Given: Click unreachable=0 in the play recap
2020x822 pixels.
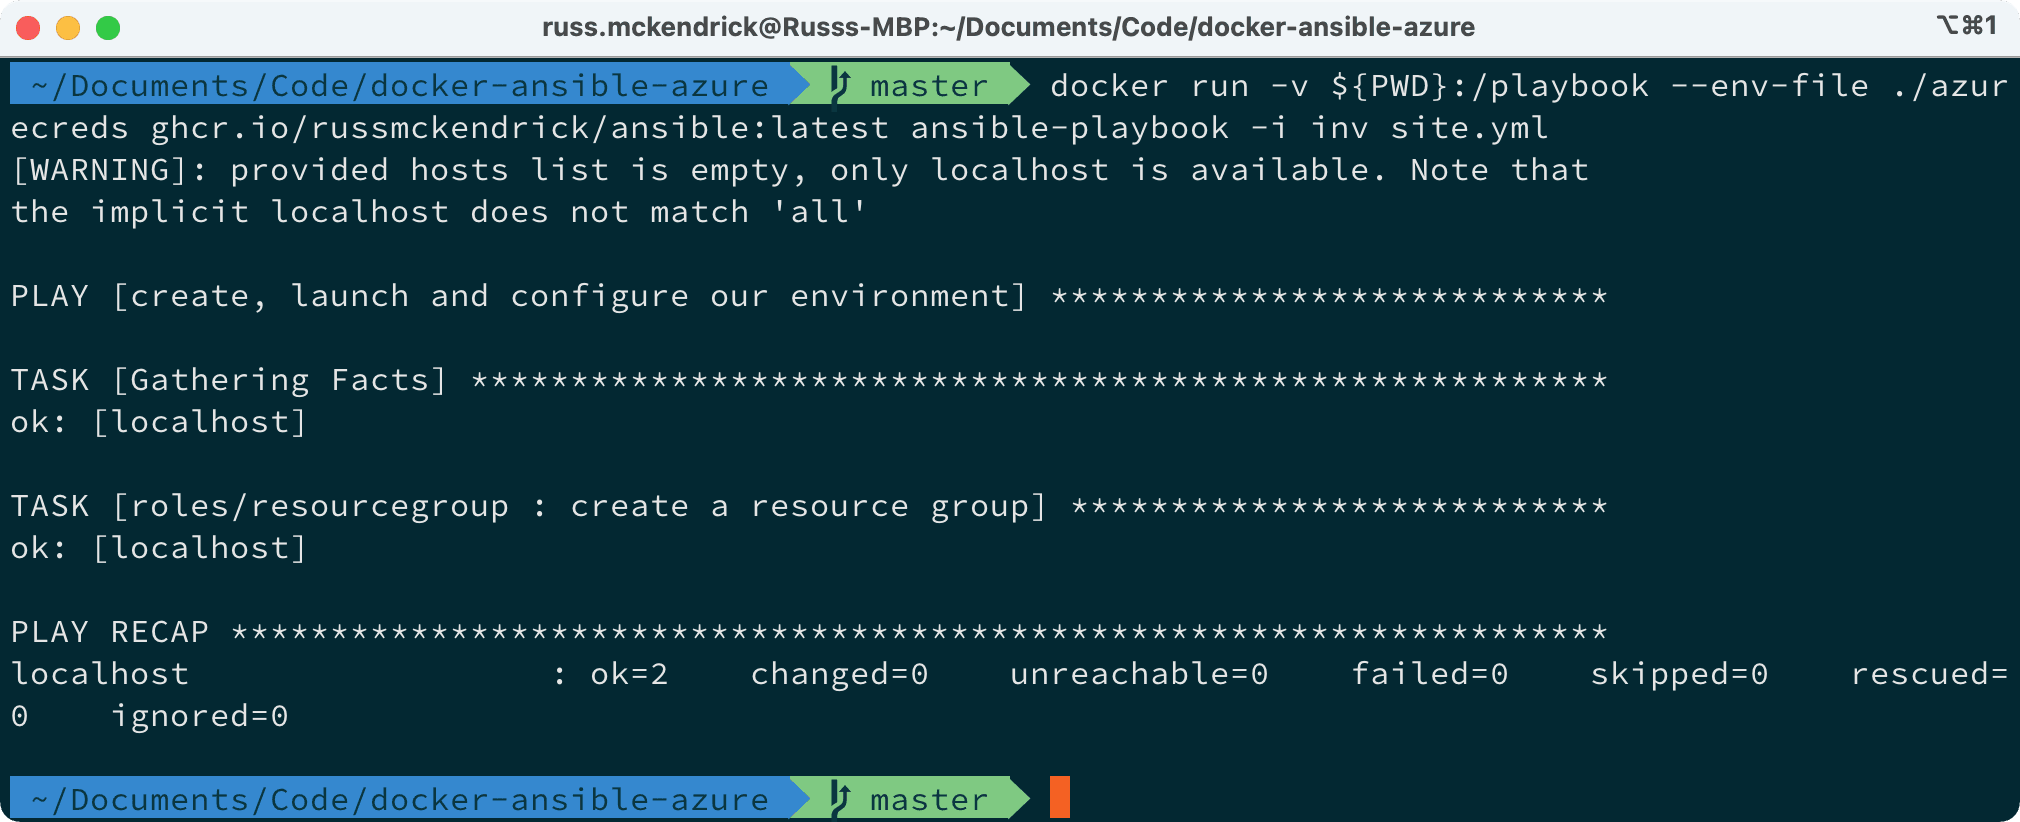Looking at the screenshot, I should tap(1139, 674).
